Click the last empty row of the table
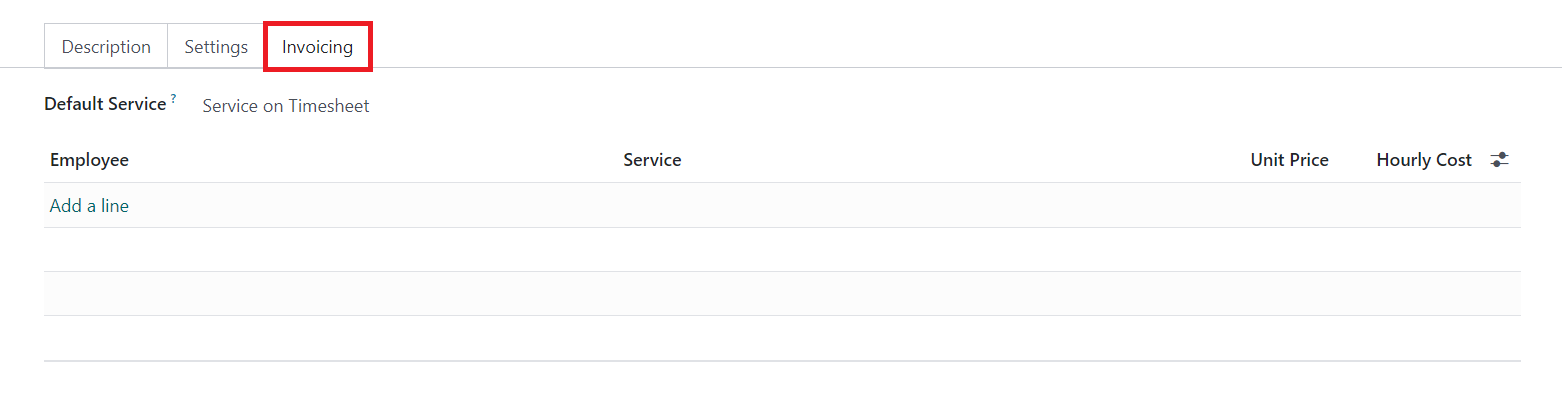Image resolution: width=1562 pixels, height=404 pixels. click(x=780, y=338)
